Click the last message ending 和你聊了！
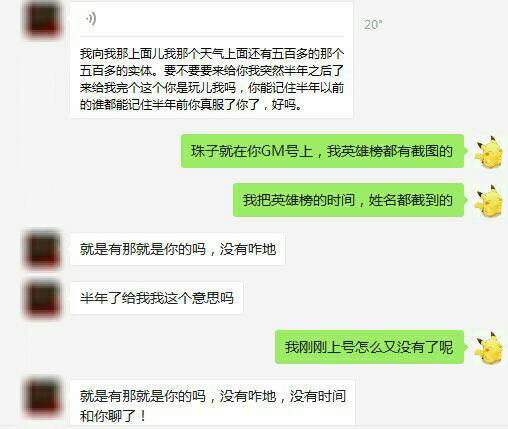The height and width of the screenshot is (429, 508). click(213, 404)
